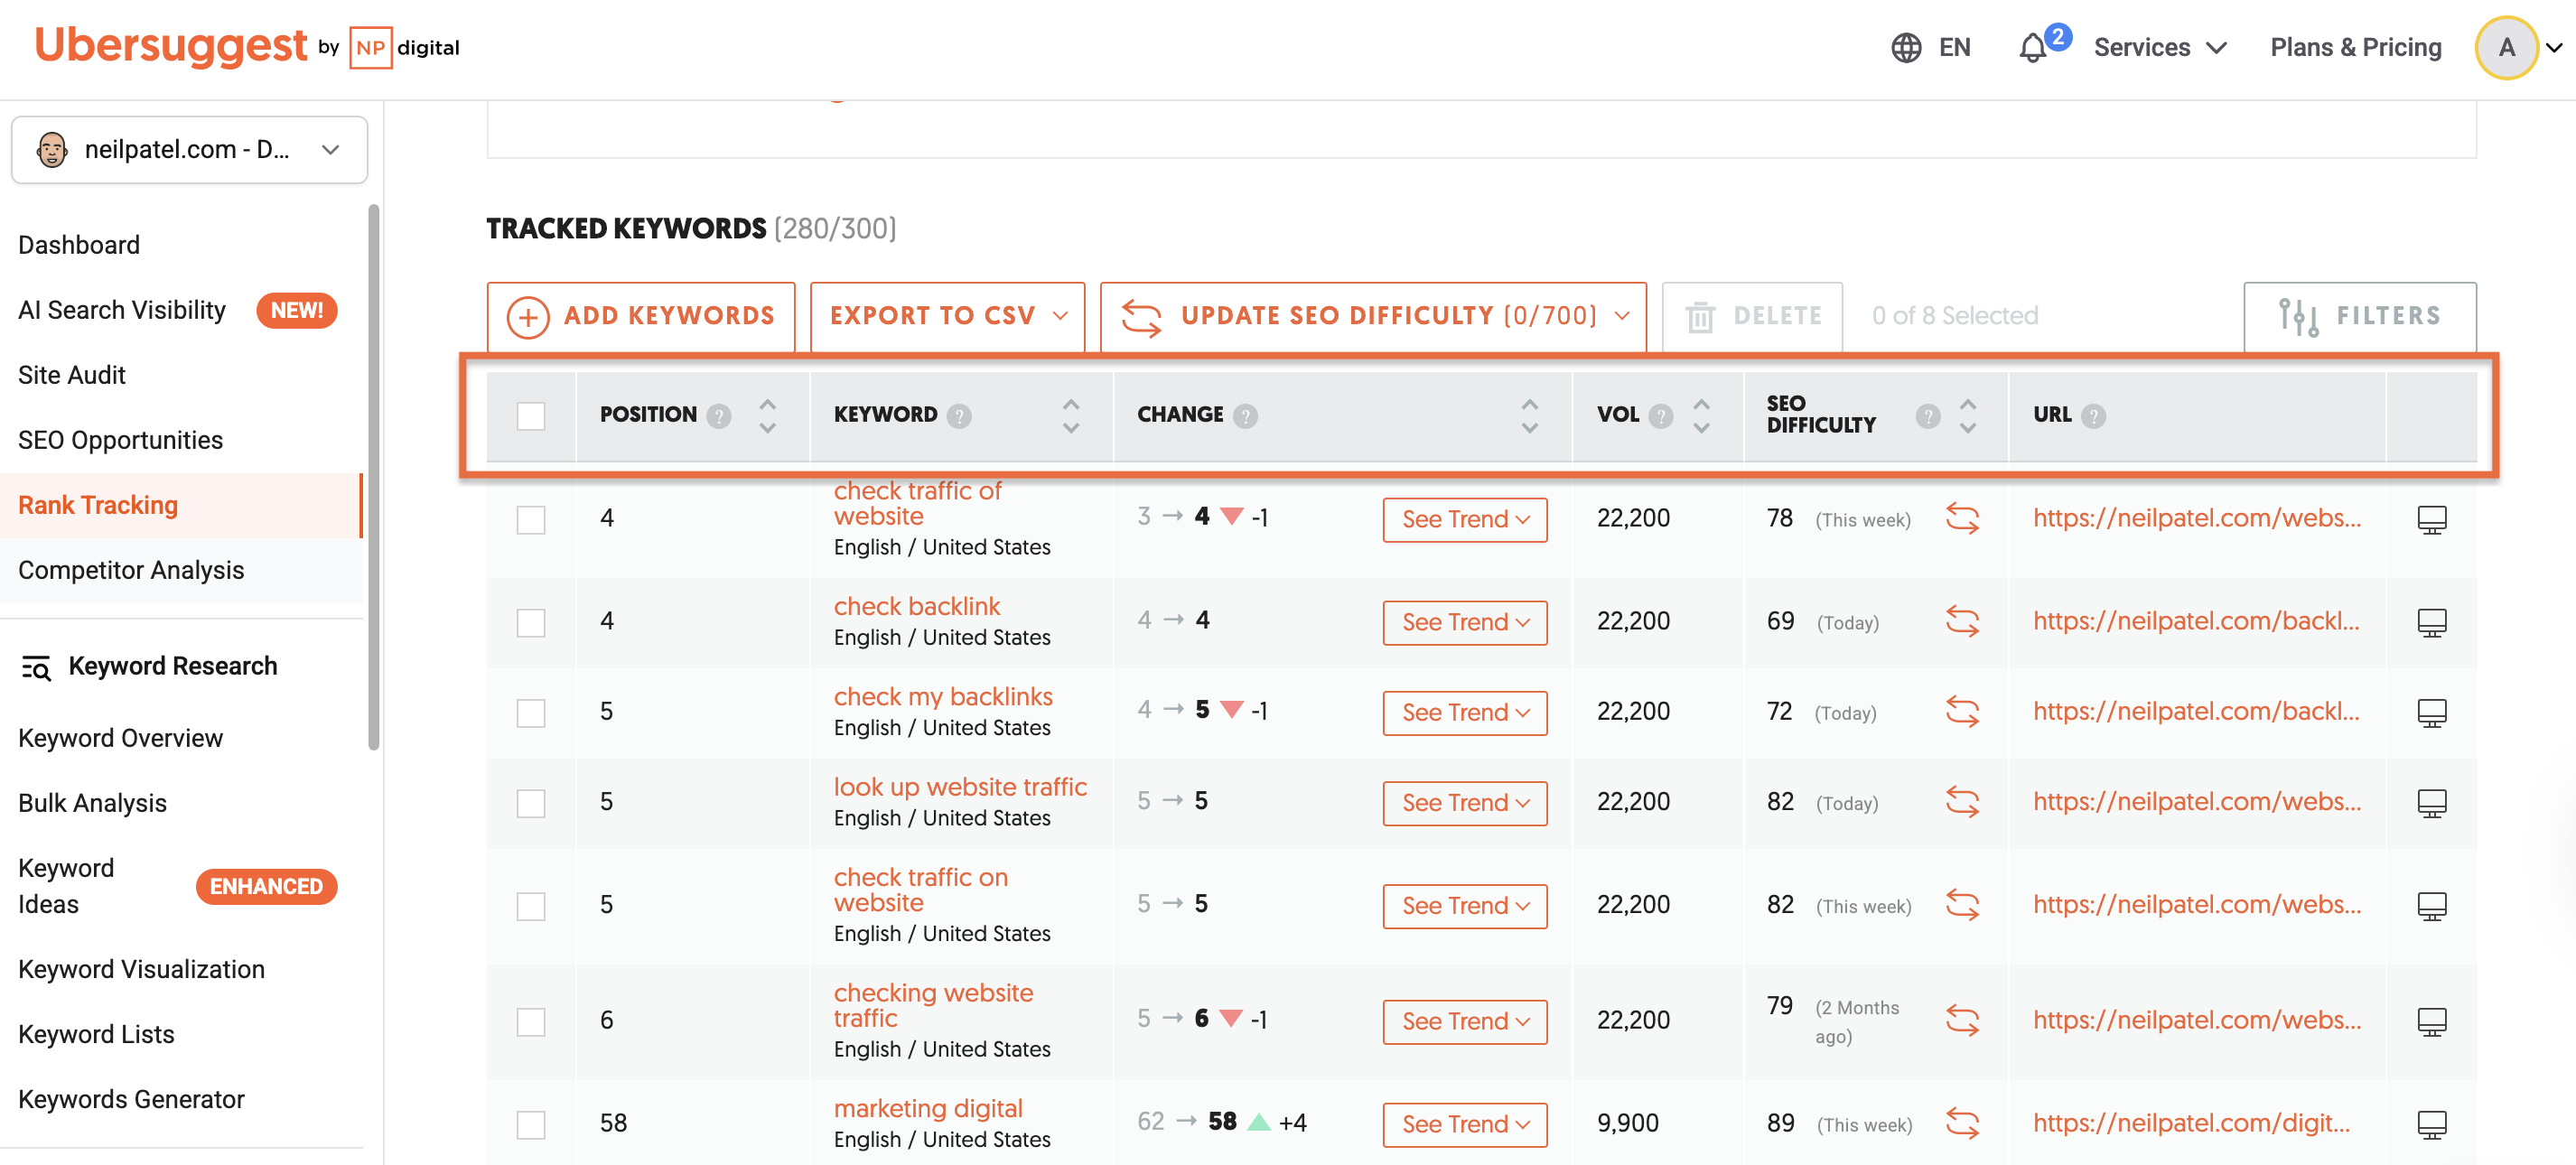Expand the neilpatel.com project dropdown
This screenshot has height=1165, width=2576.
189,149
